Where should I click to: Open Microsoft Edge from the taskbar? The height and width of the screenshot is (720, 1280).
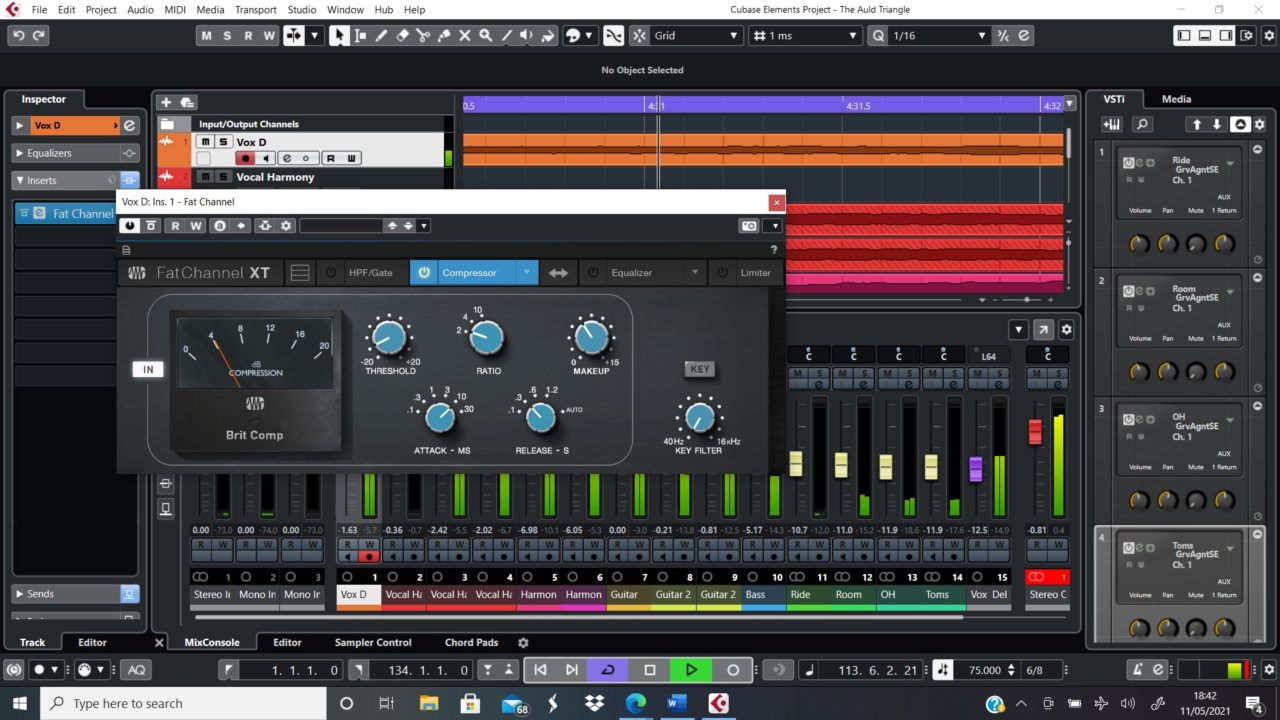coord(636,704)
